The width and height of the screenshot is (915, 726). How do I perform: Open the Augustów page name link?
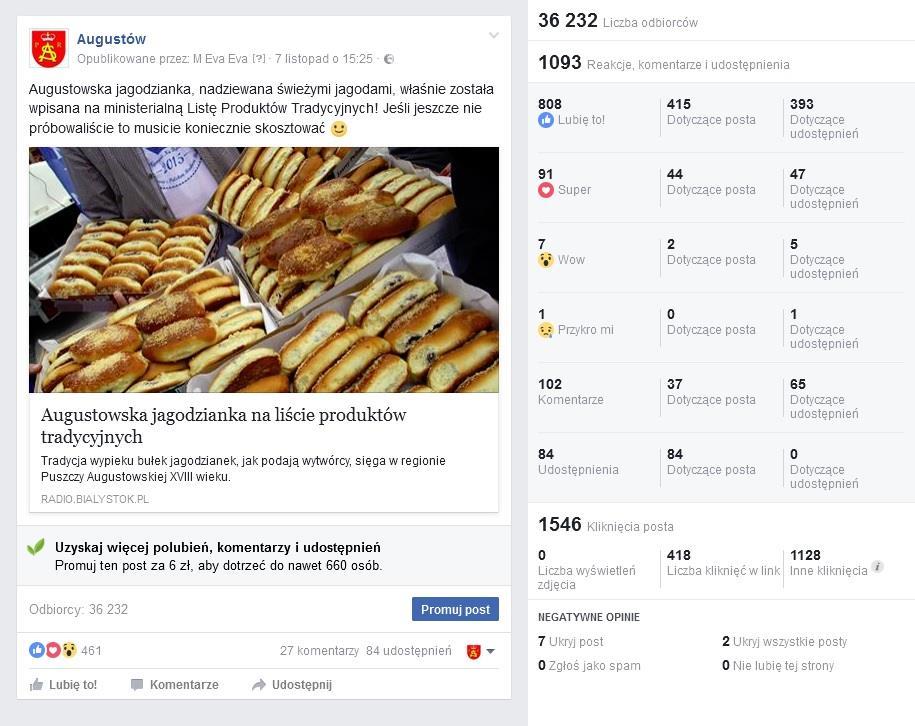pos(111,39)
